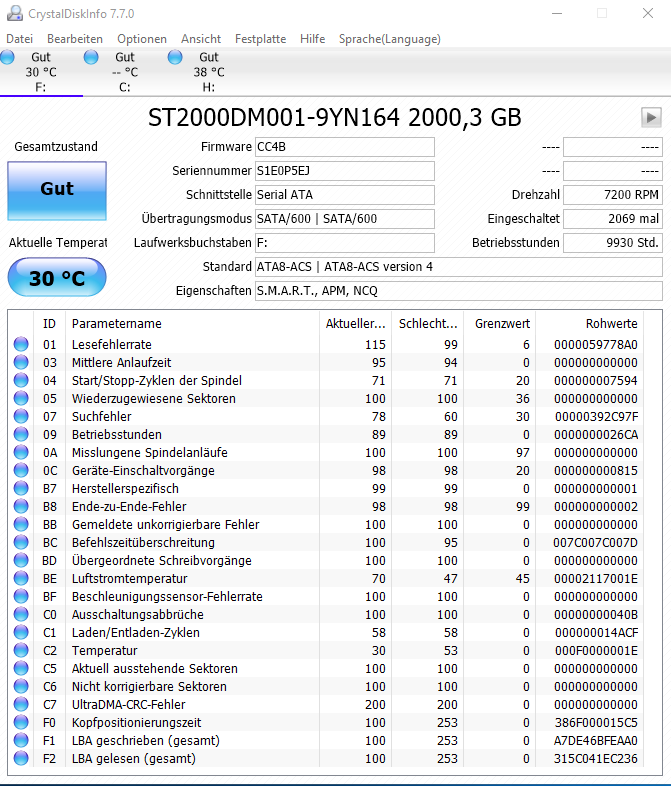Click status icon for Ende-zu-Ende-Fehler
Screen dimensions: 671x786
21,507
